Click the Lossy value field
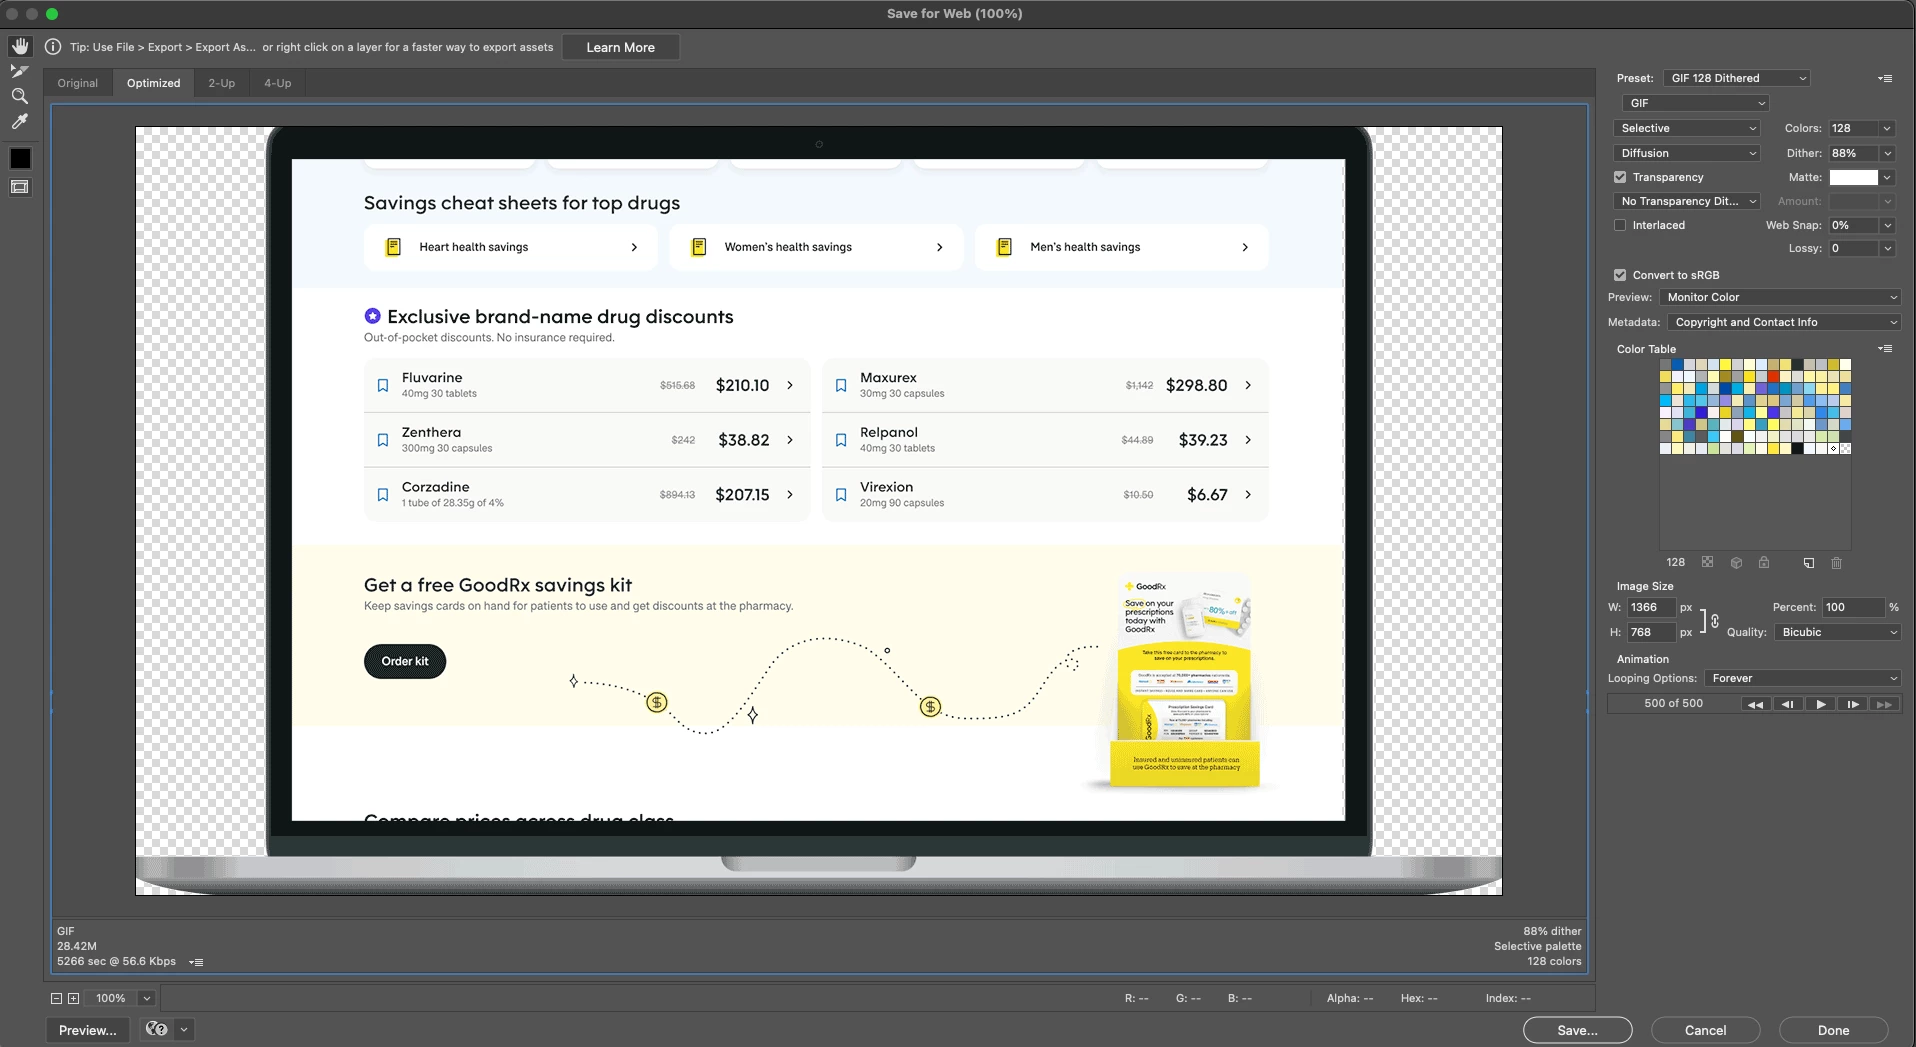 point(1853,248)
